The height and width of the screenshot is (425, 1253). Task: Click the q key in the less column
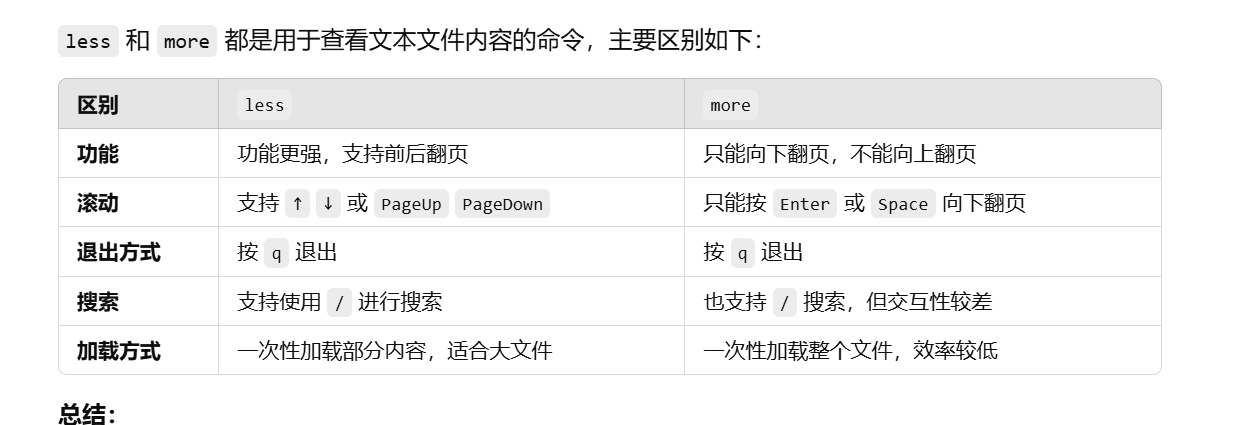276,253
